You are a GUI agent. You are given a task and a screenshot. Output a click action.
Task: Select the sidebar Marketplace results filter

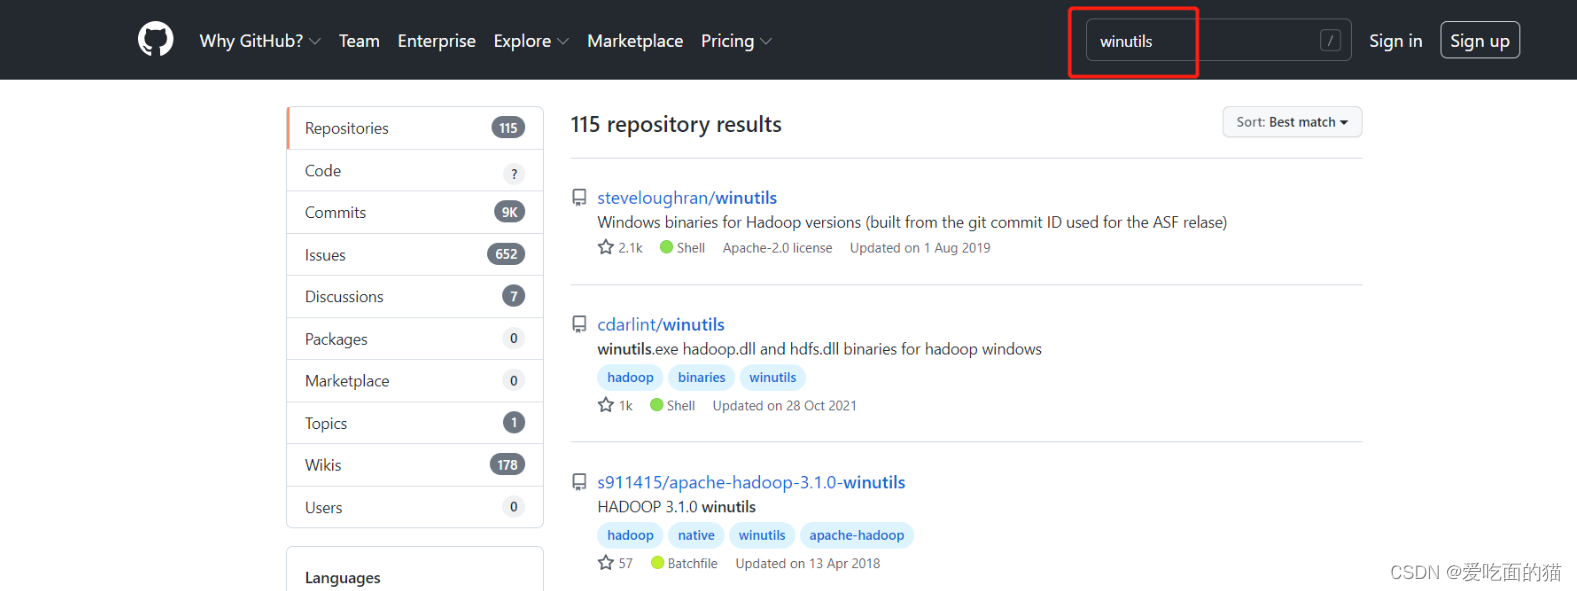[x=415, y=381]
